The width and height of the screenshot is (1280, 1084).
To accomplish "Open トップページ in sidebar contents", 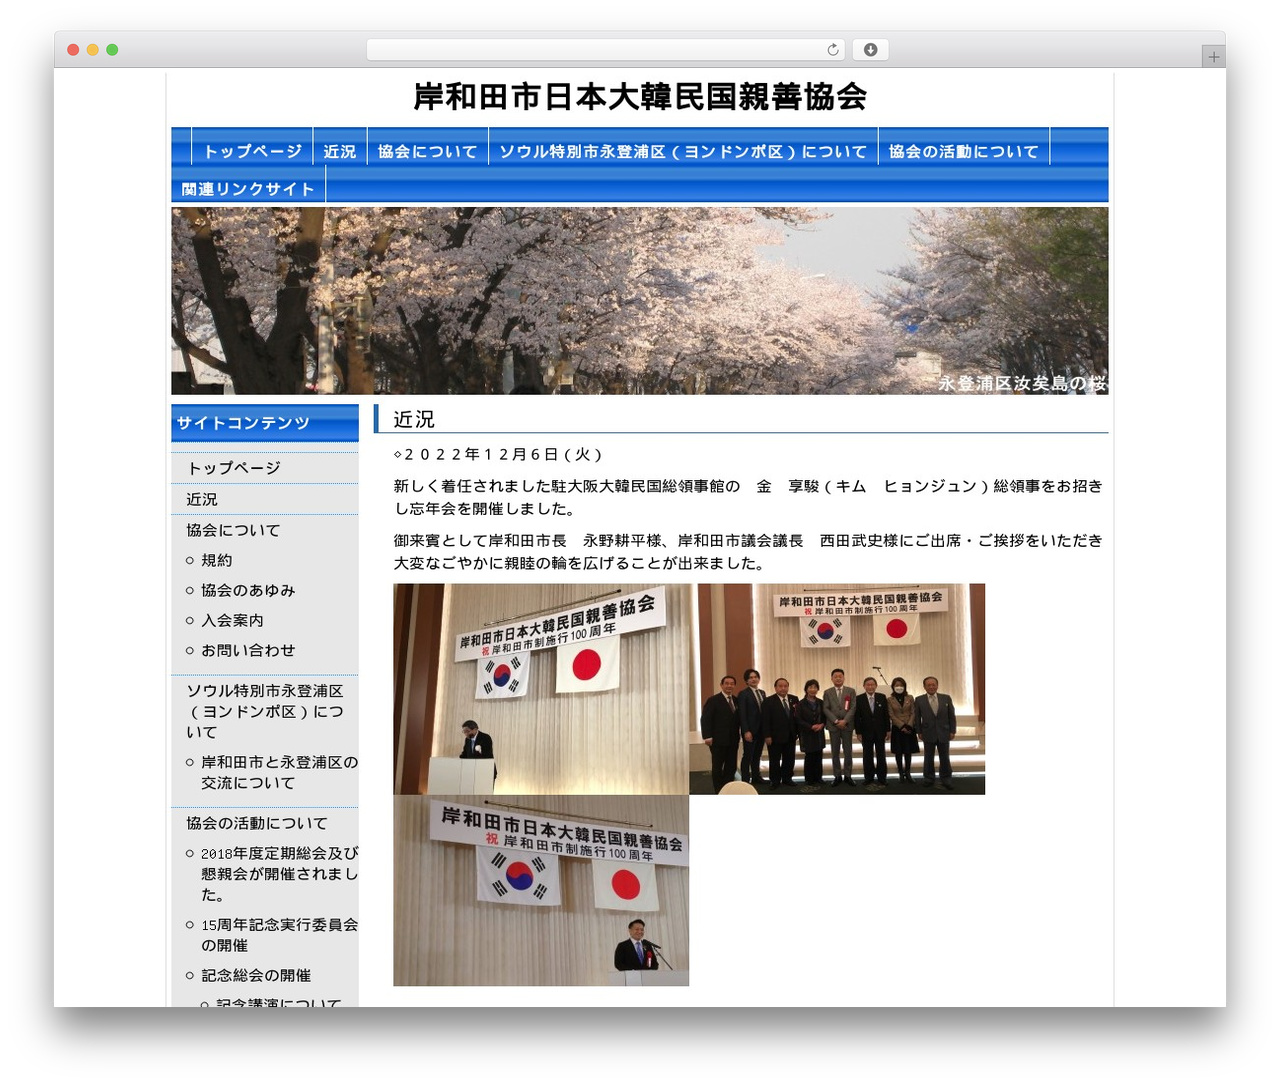I will (x=234, y=468).
